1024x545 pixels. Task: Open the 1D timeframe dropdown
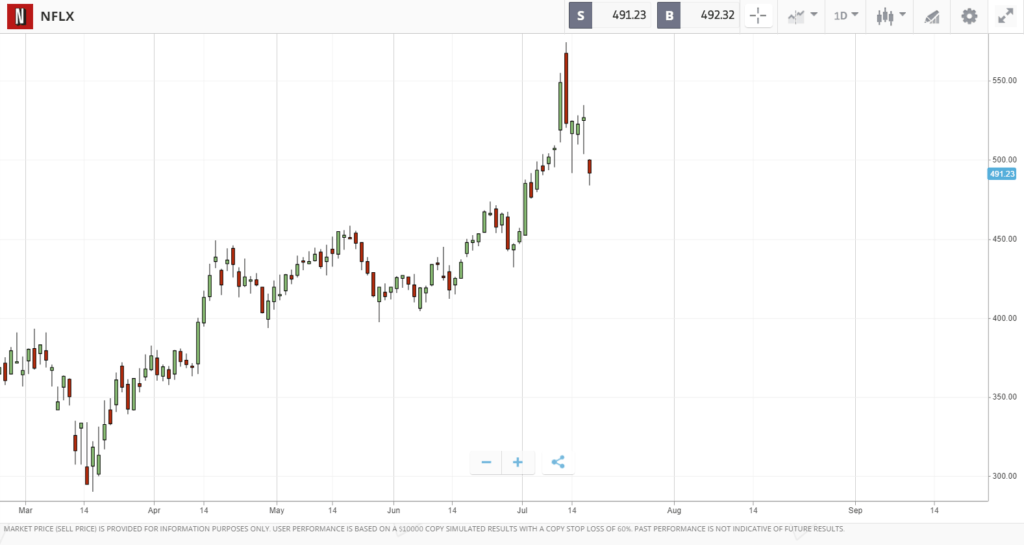coord(846,16)
